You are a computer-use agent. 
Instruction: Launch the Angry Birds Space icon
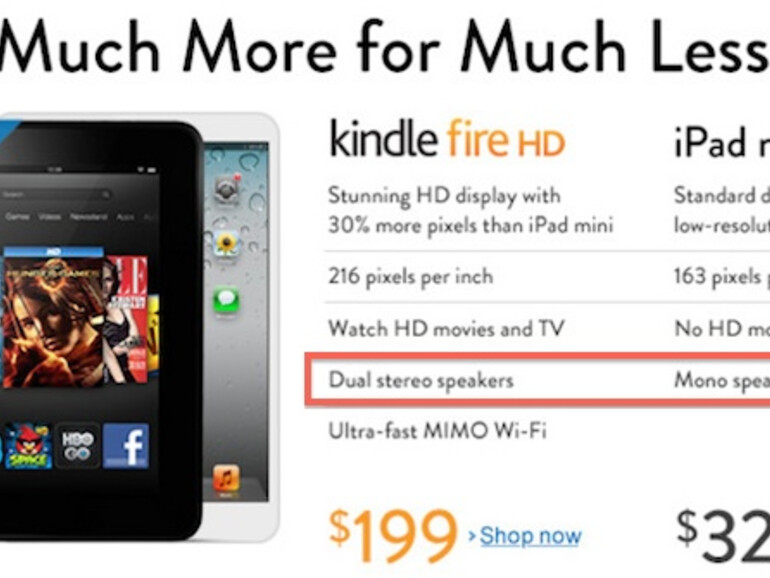28,446
